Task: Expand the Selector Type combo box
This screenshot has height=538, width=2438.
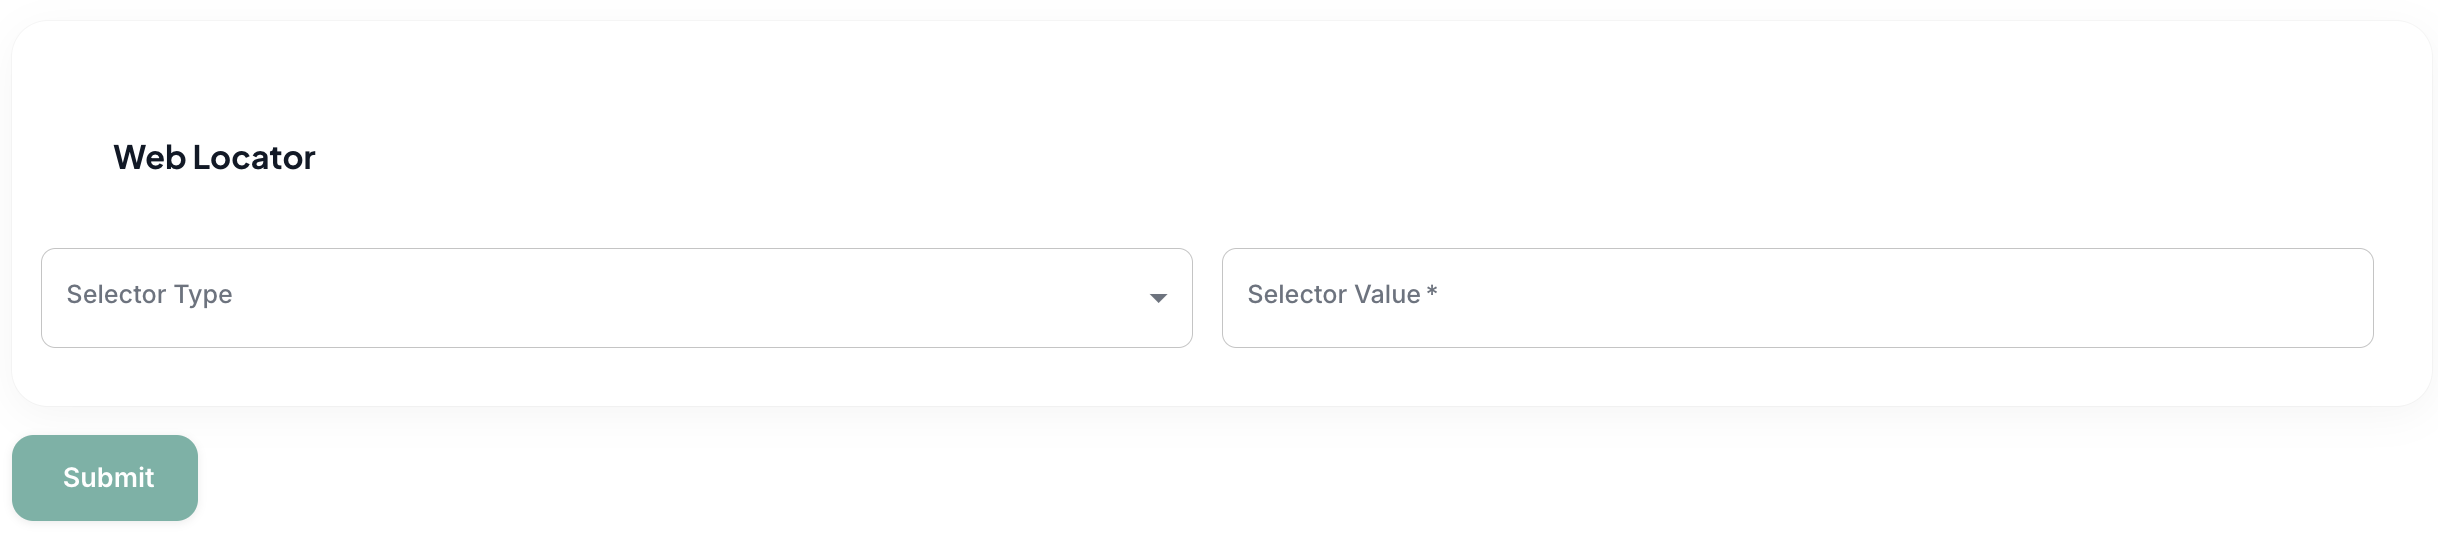Action: [x=615, y=298]
